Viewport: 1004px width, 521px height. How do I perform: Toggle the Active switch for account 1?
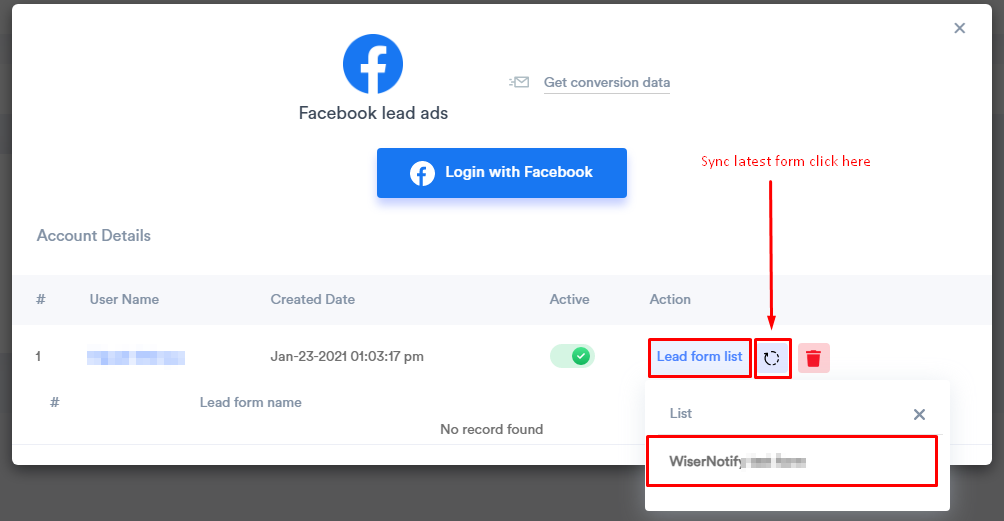click(572, 356)
